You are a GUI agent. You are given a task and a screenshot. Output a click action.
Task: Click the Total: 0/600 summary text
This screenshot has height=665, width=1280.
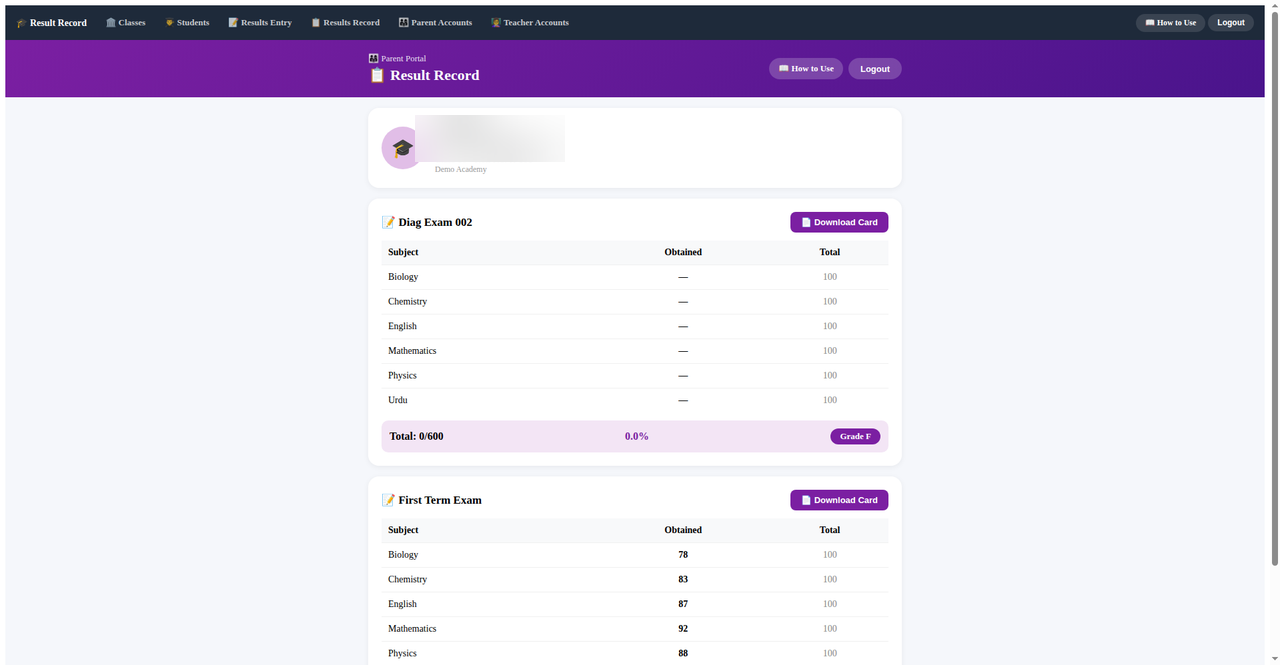pos(416,436)
